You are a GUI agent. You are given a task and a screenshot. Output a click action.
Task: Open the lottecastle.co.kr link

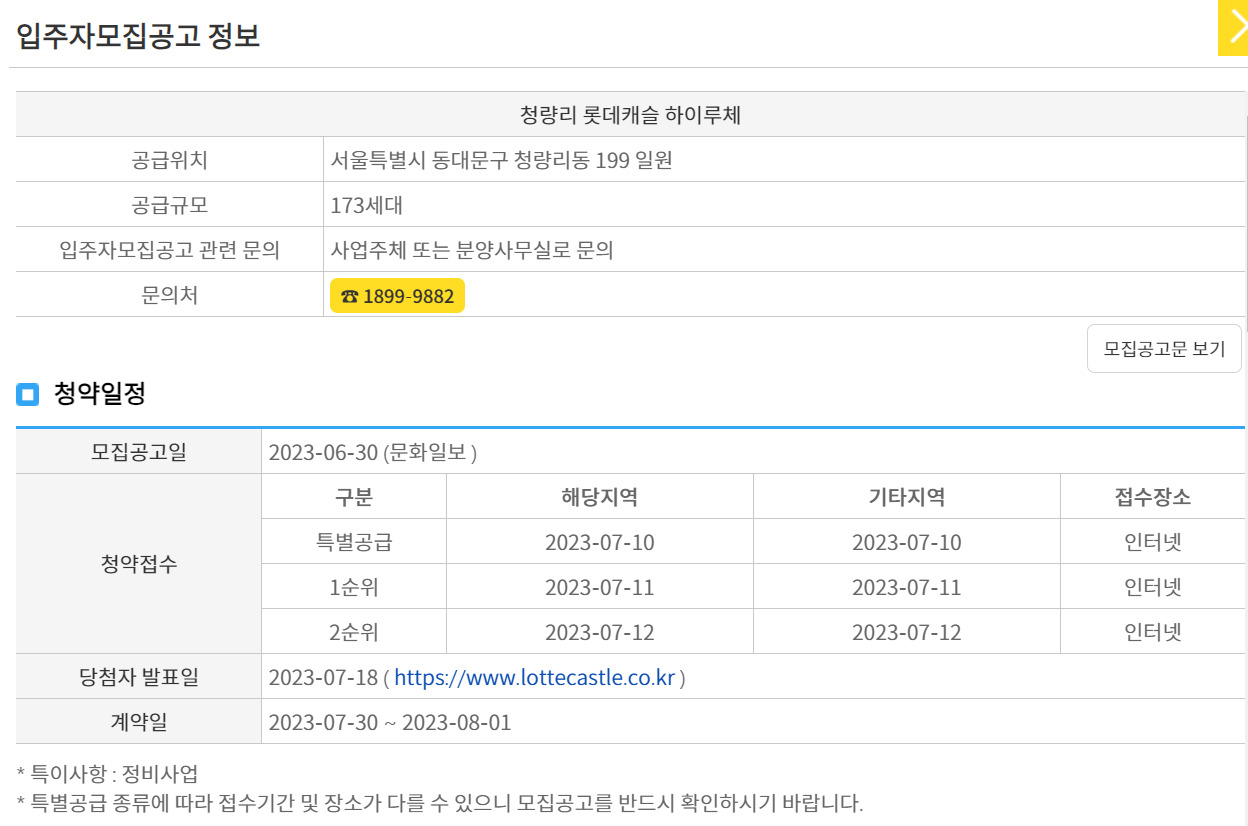535,677
